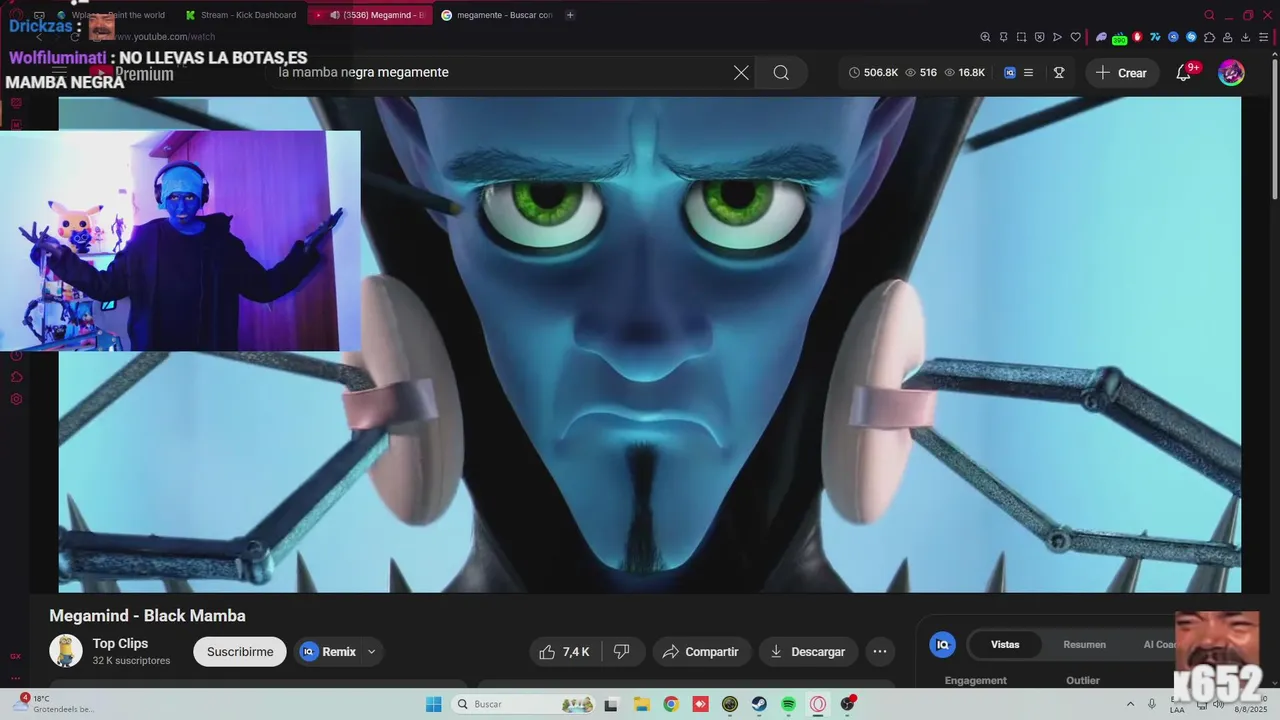Click the blue vidIQ badge in the stats bar
The height and width of the screenshot is (720, 1280).
1010,72
